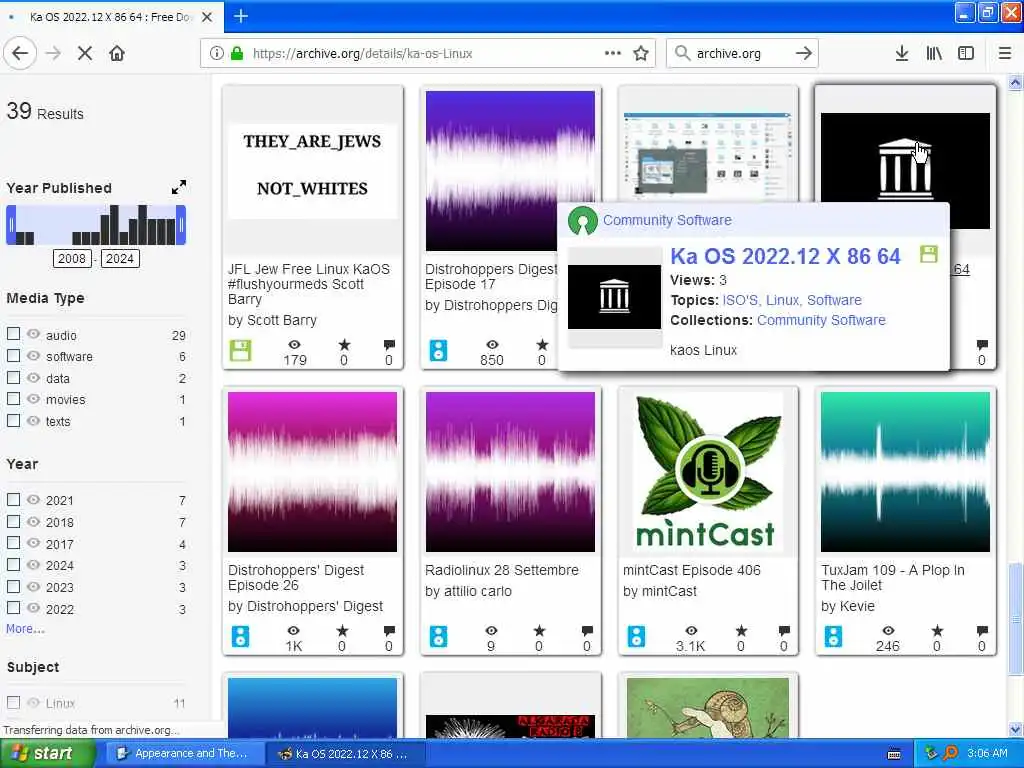This screenshot has width=1024, height=768.
Task: Show only audio via its eye icon
Action: pos(33,334)
